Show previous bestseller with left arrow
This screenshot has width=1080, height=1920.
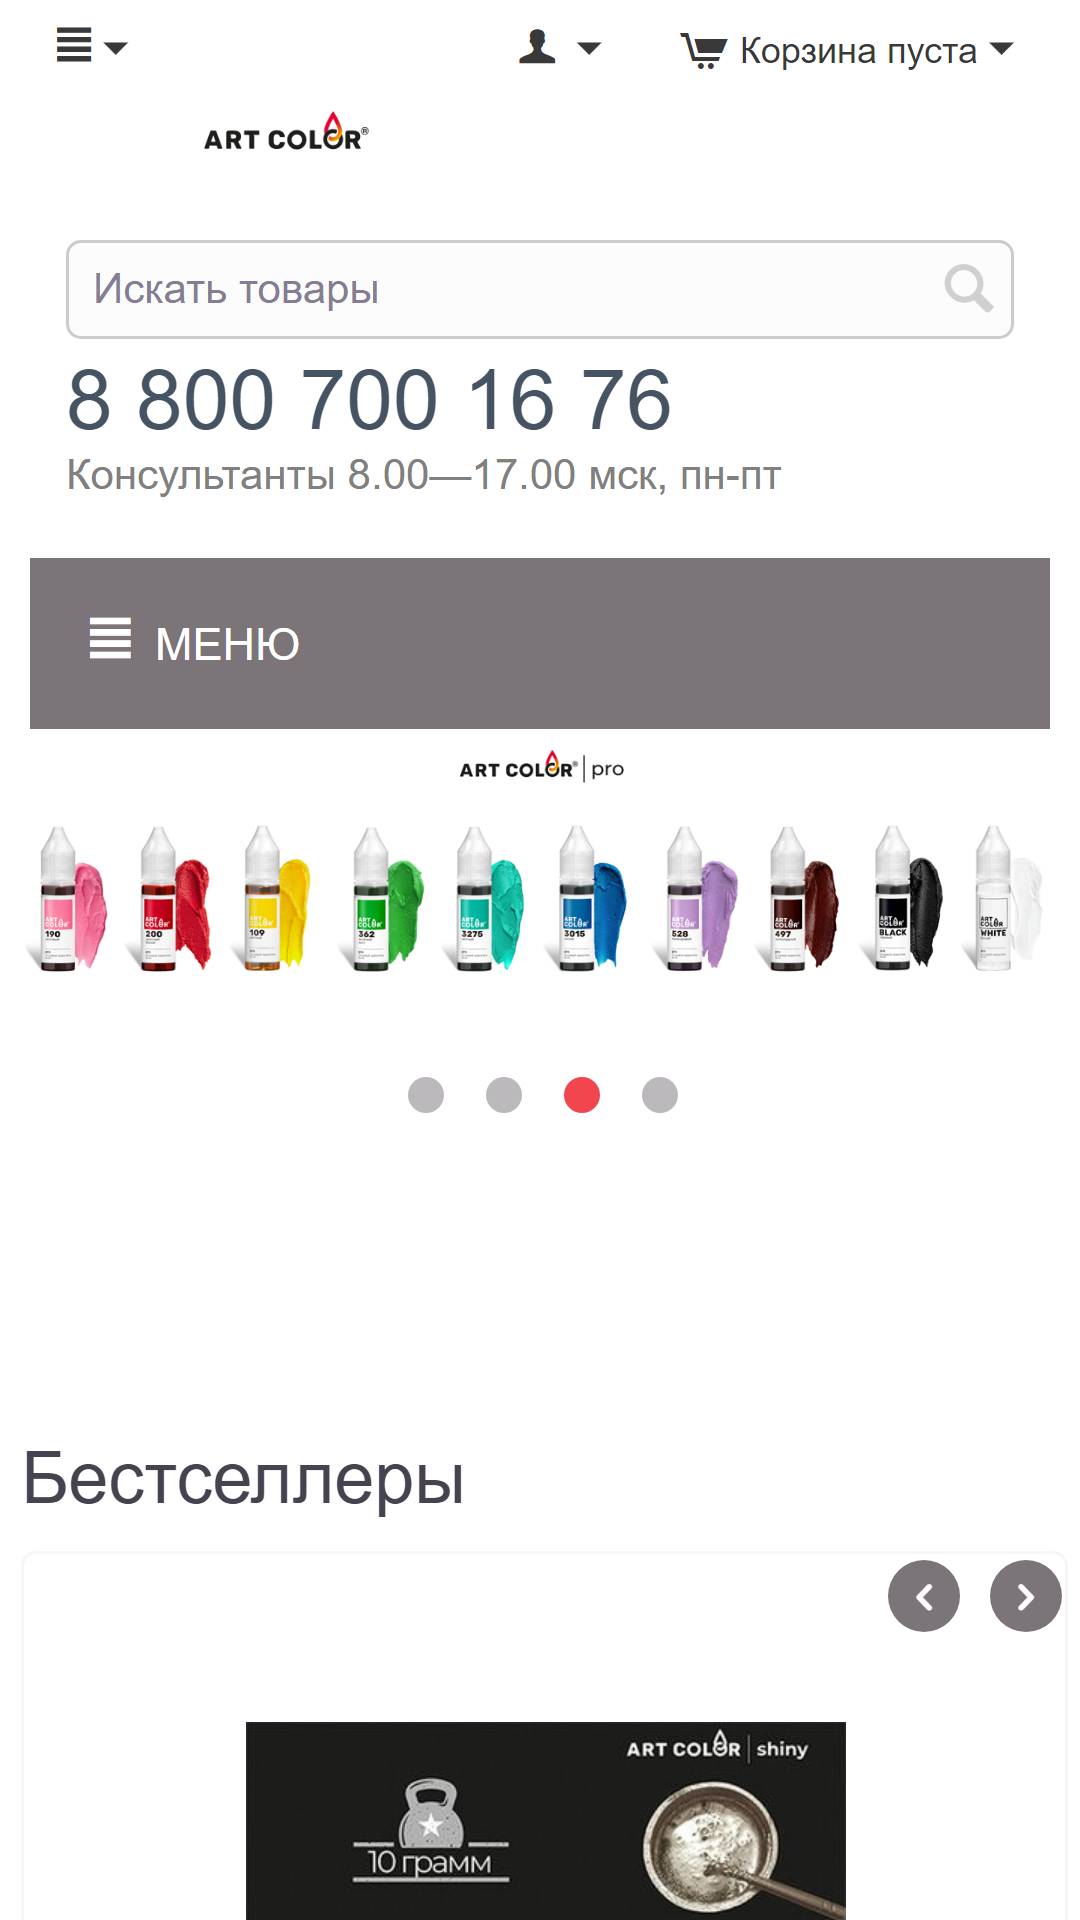[x=924, y=1596]
